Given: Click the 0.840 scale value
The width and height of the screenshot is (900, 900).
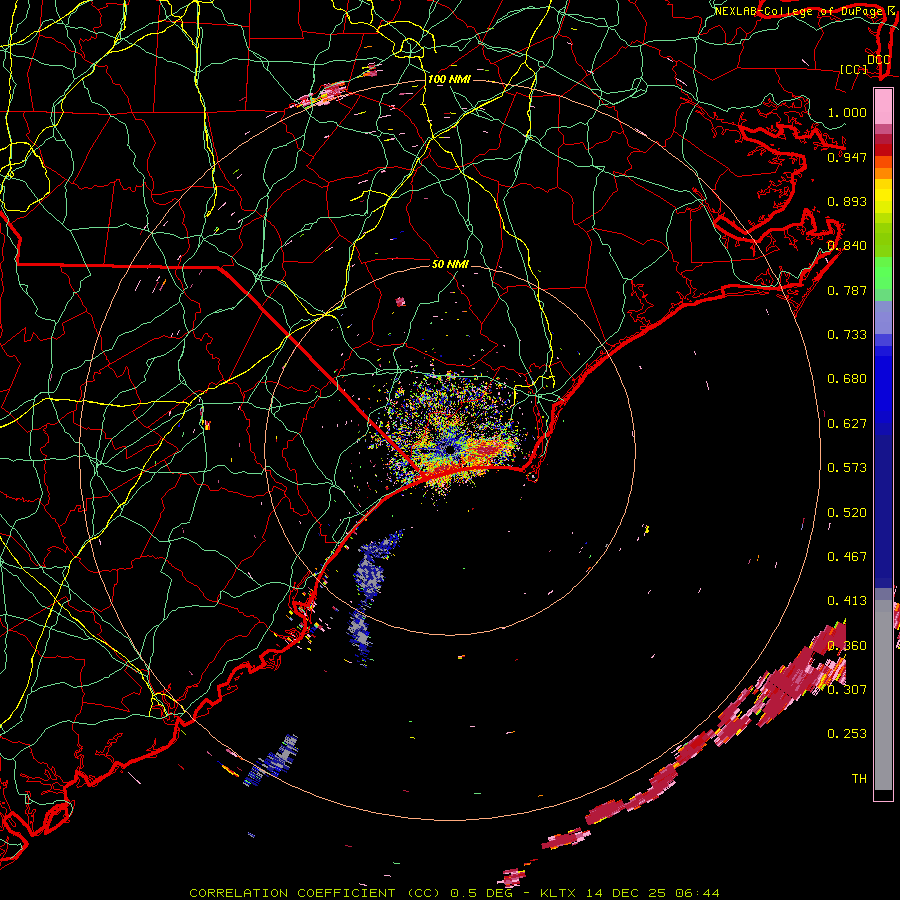Looking at the screenshot, I should point(847,246).
